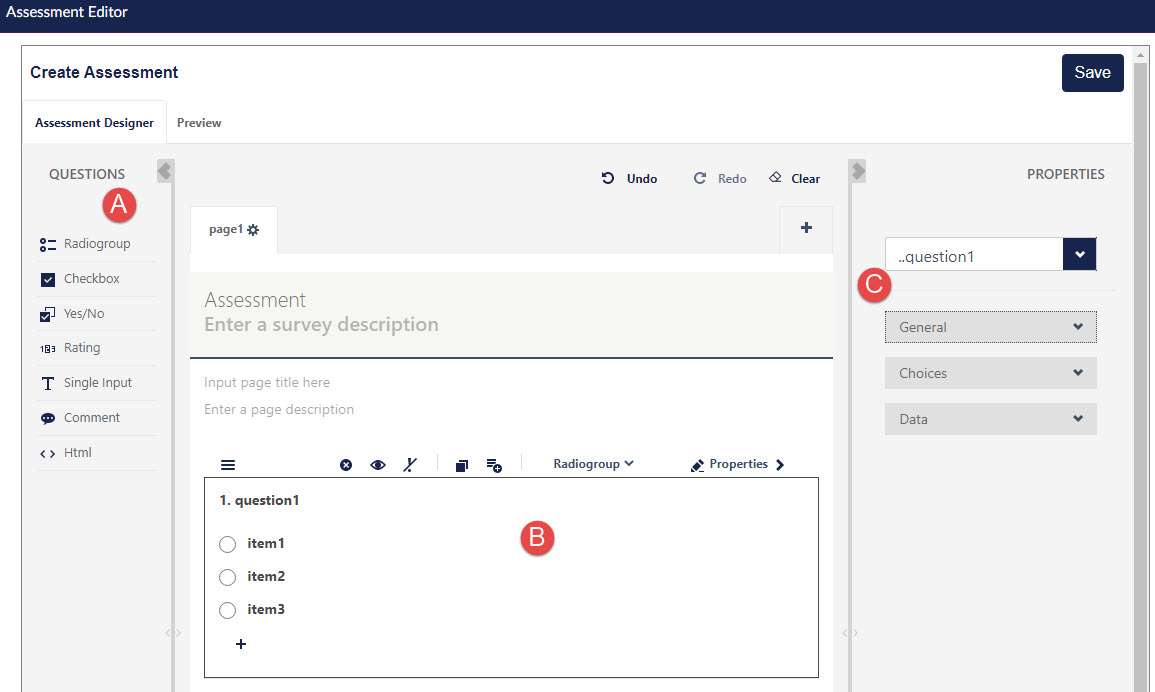
Task: Add a new choice item with plus
Action: coord(241,644)
